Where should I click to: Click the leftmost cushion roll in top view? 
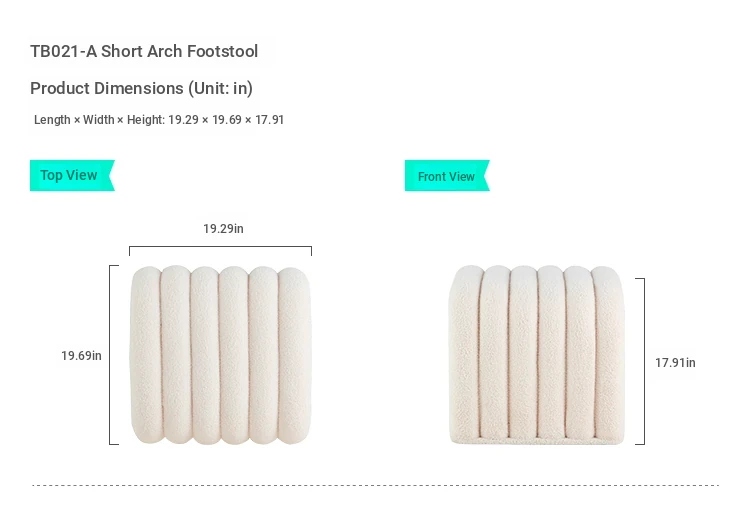tap(145, 355)
